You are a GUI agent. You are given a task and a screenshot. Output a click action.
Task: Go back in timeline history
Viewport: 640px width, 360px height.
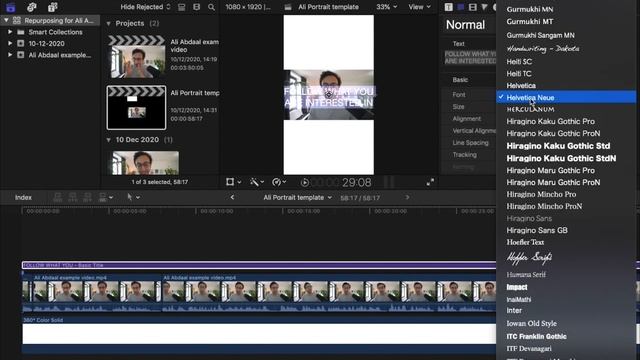[x=232, y=197]
